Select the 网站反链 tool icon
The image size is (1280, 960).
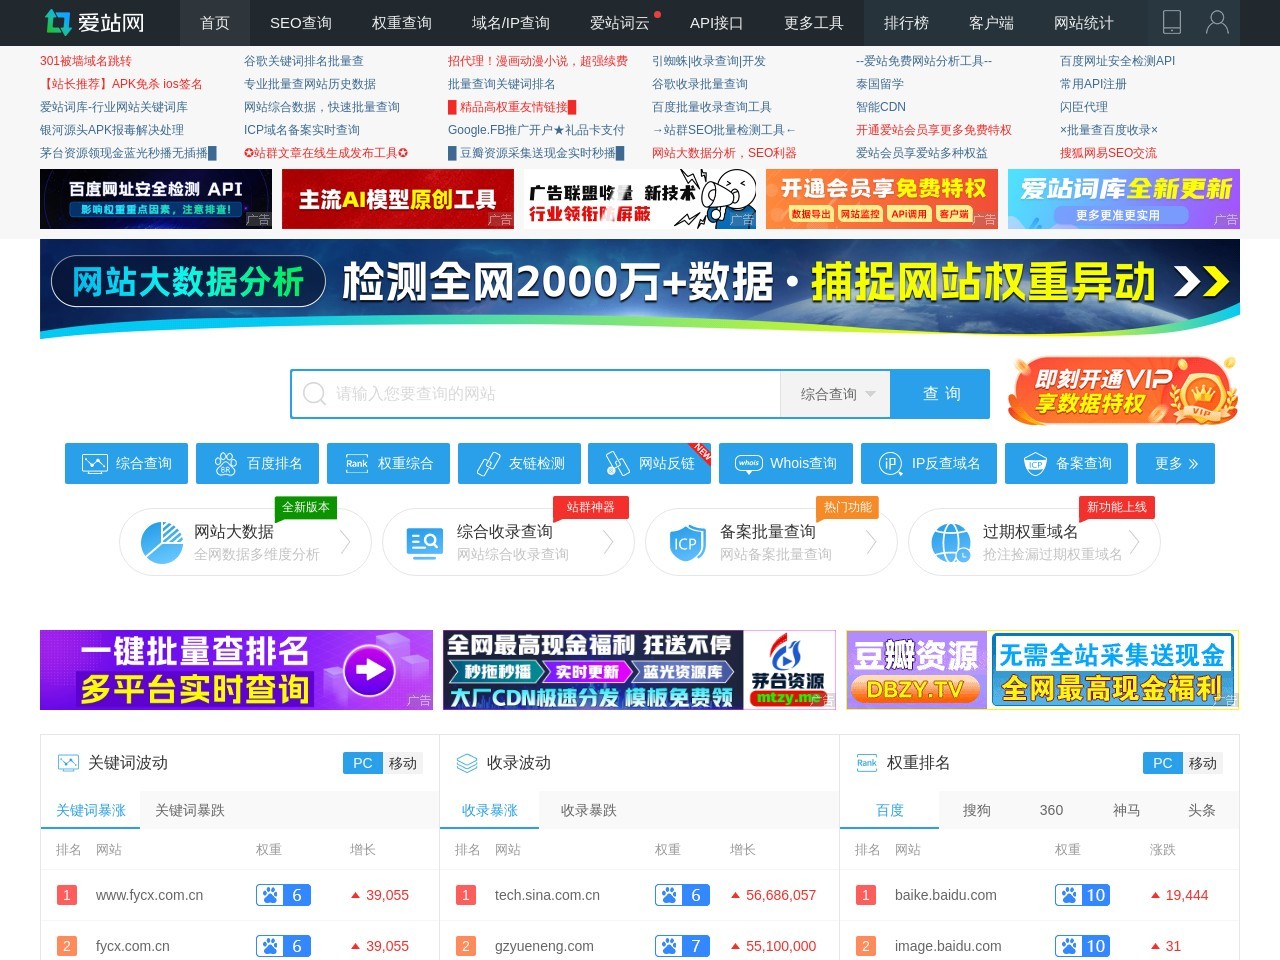click(617, 463)
